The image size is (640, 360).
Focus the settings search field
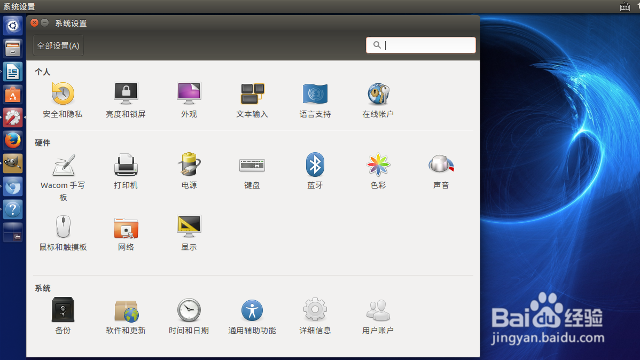pos(421,45)
